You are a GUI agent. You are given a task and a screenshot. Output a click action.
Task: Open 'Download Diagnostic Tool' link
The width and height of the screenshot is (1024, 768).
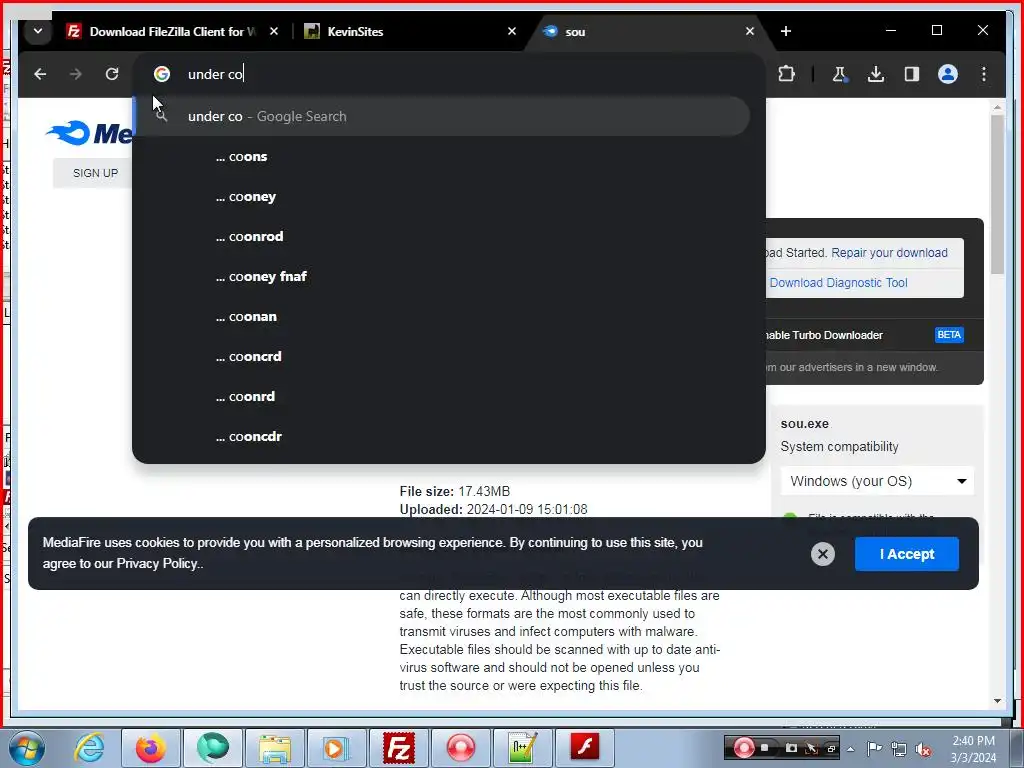pos(838,283)
